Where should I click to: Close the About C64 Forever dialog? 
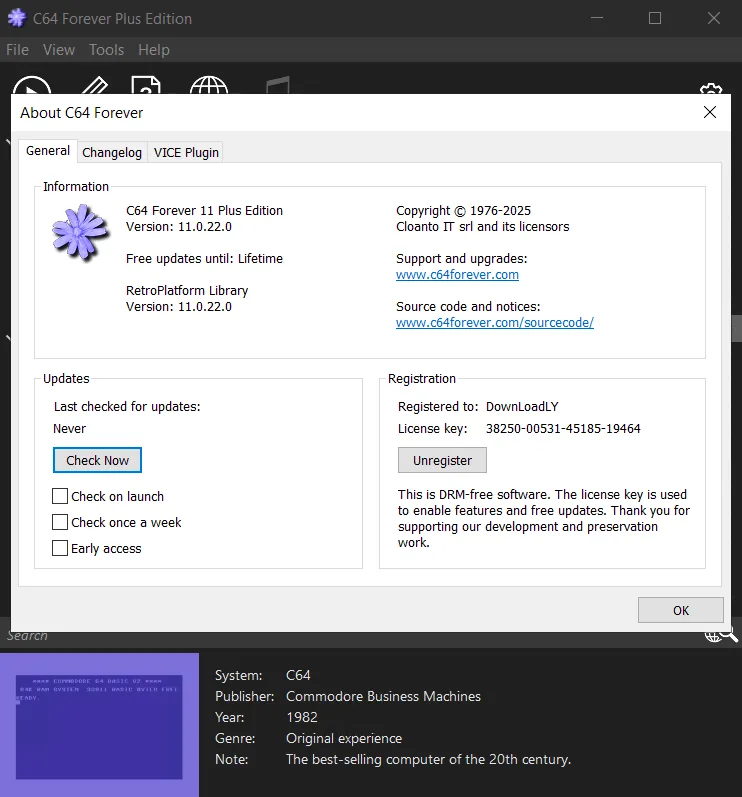(x=710, y=112)
